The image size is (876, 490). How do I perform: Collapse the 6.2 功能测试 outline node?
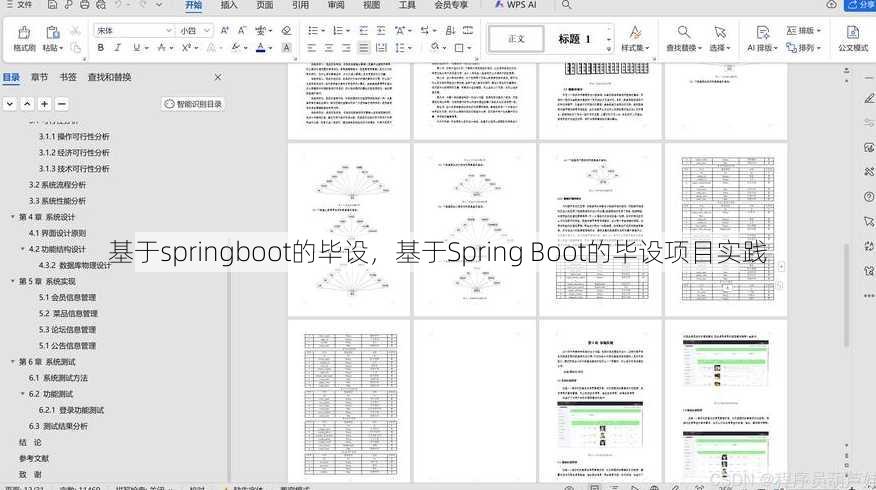point(23,394)
